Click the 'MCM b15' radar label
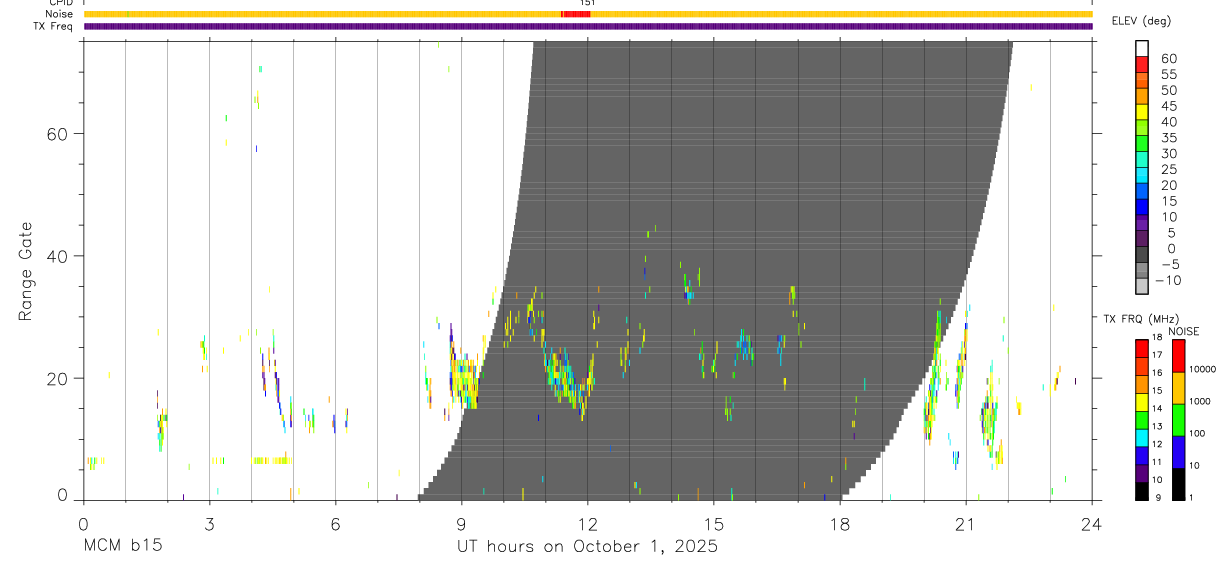The height and width of the screenshot is (567, 1228). pyautogui.click(x=122, y=547)
